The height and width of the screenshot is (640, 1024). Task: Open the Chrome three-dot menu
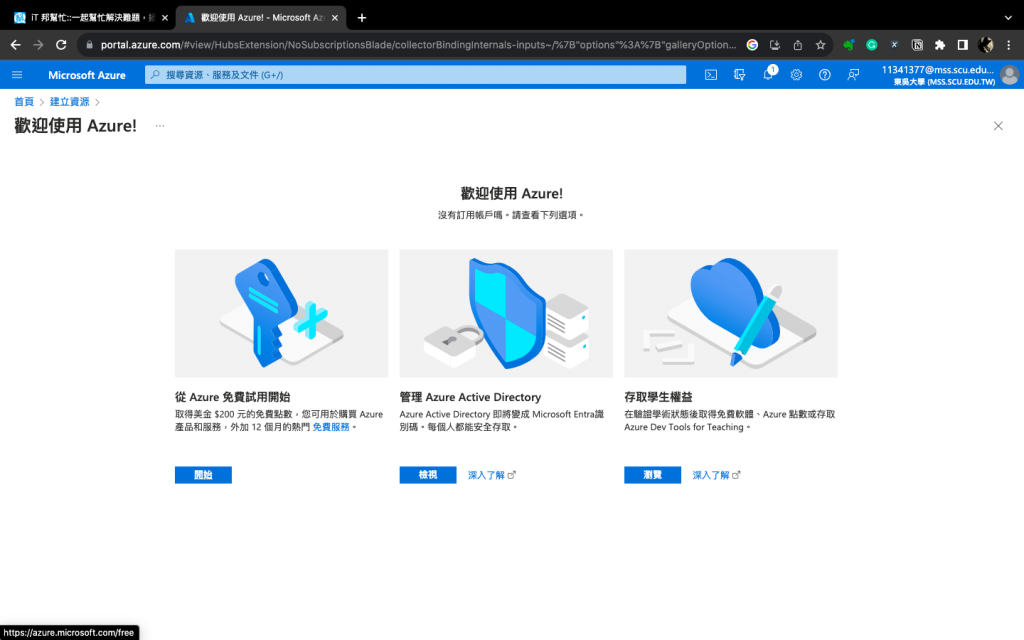(x=1008, y=45)
